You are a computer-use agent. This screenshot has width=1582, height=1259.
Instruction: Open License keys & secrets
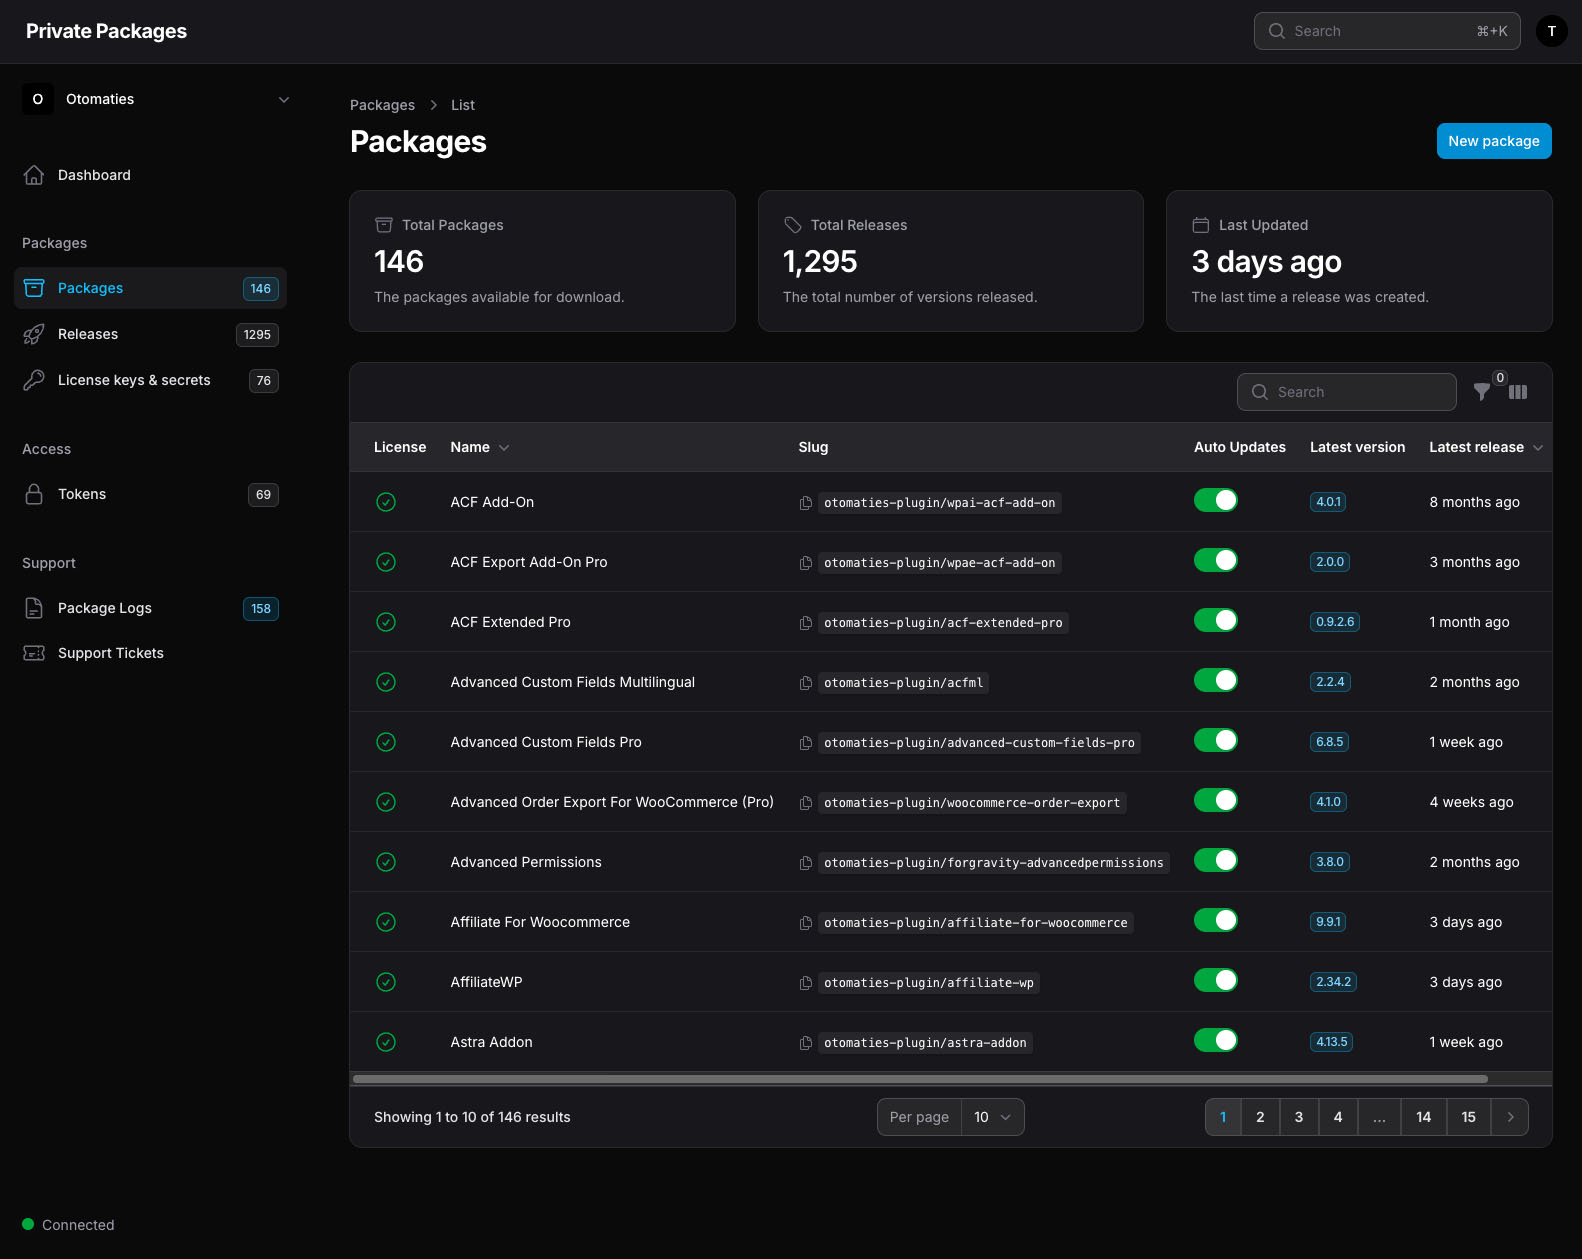[150, 380]
